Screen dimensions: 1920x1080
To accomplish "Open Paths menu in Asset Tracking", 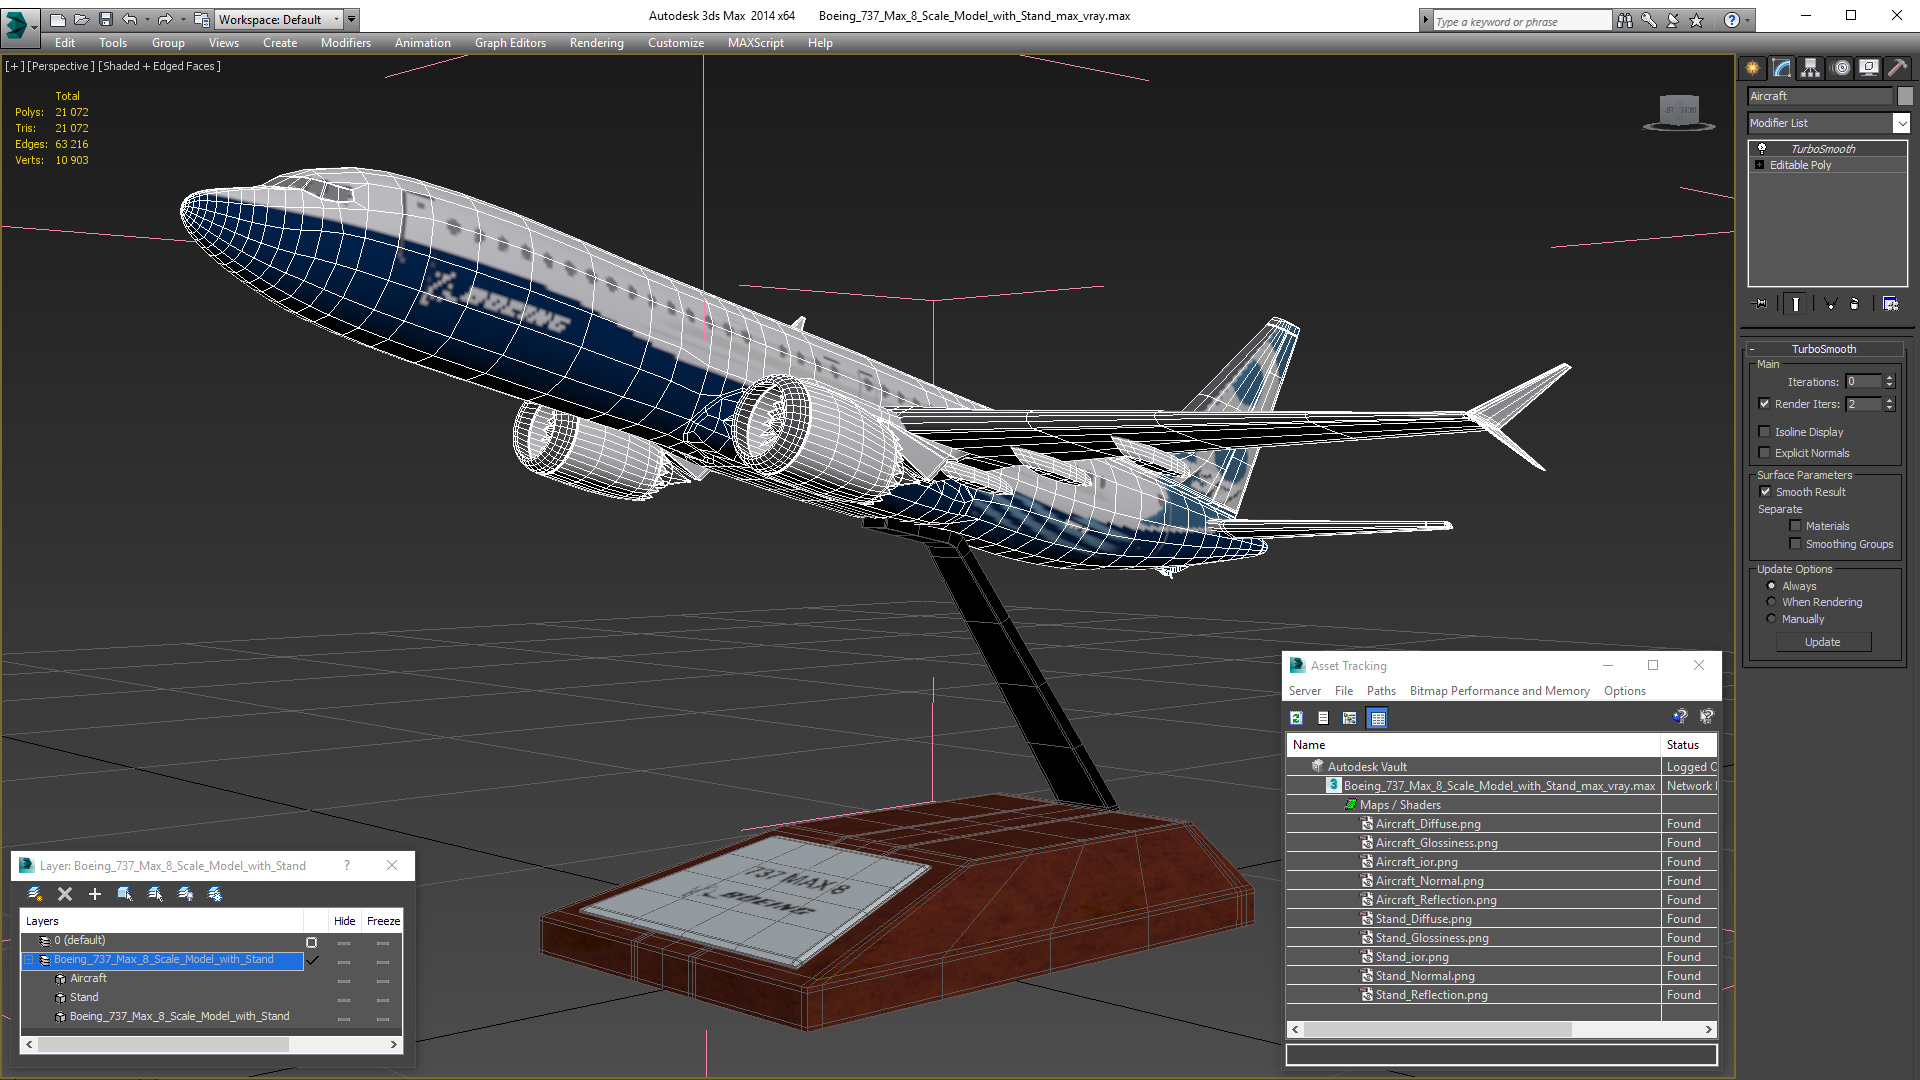I will tap(1381, 691).
